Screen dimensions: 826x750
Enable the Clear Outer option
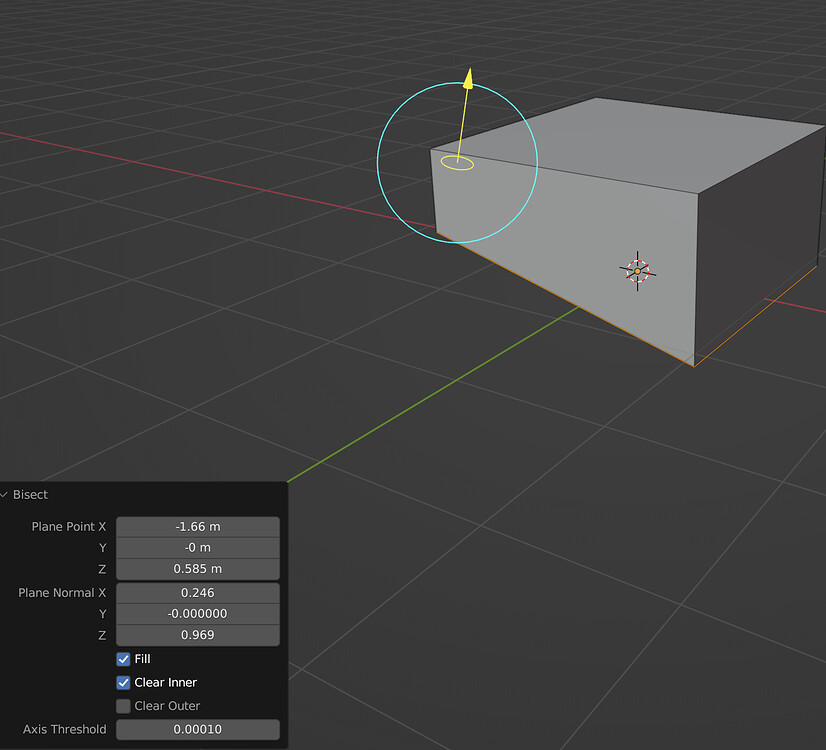click(124, 705)
